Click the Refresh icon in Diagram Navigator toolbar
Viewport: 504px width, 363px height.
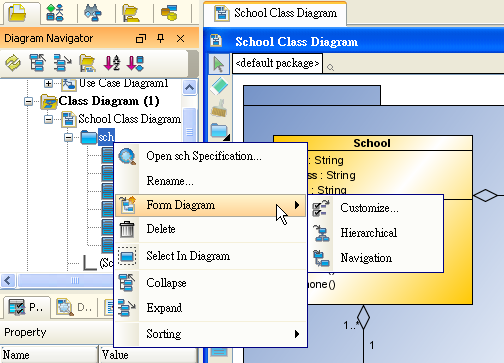[13, 63]
